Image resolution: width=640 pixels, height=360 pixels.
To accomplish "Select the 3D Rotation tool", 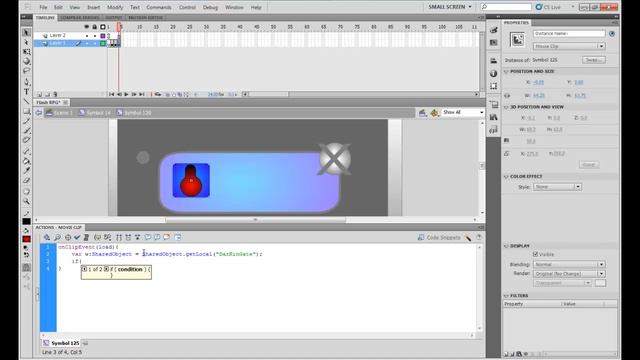I will (27, 61).
